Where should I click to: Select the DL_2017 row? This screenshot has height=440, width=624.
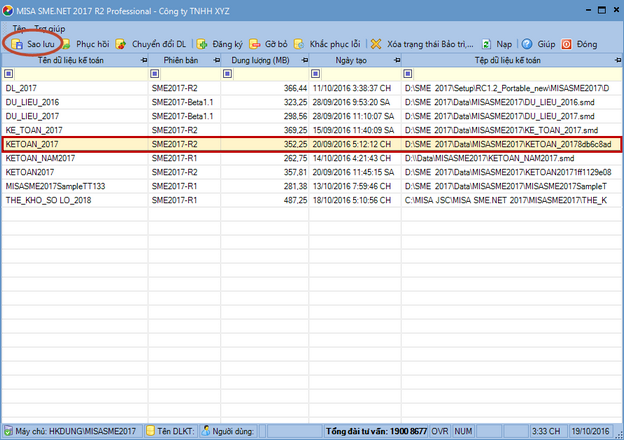pyautogui.click(x=312, y=88)
